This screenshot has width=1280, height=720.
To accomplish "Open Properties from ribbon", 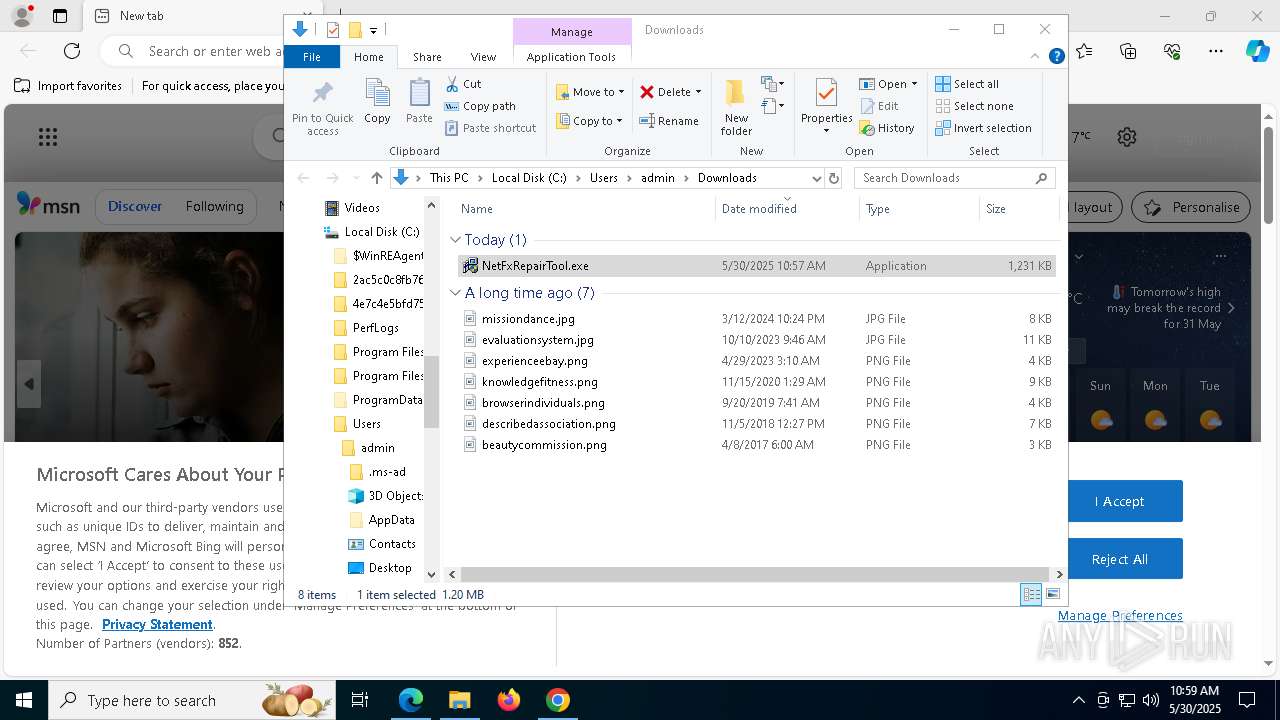I will tap(826, 107).
